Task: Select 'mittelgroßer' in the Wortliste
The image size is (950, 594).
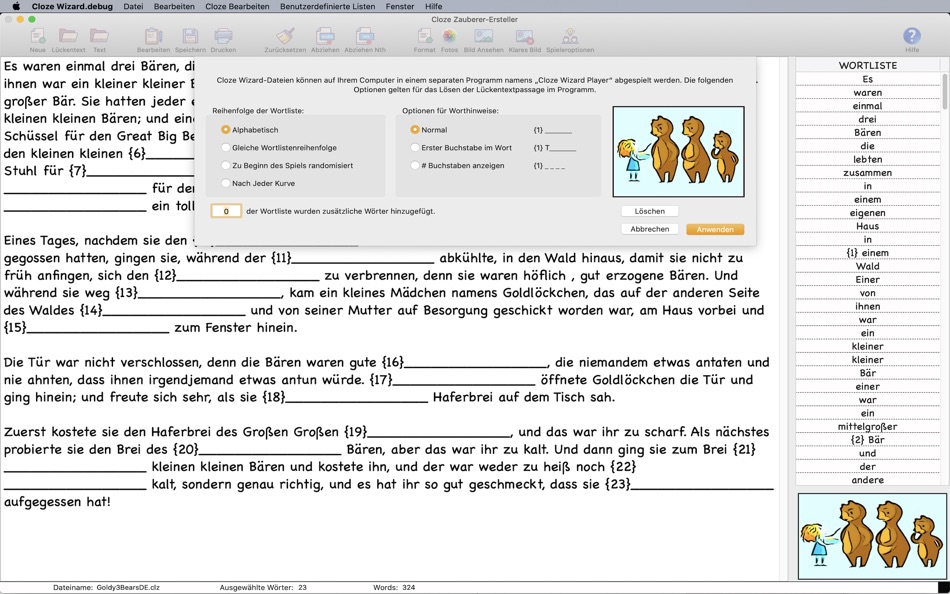Action: (x=868, y=425)
